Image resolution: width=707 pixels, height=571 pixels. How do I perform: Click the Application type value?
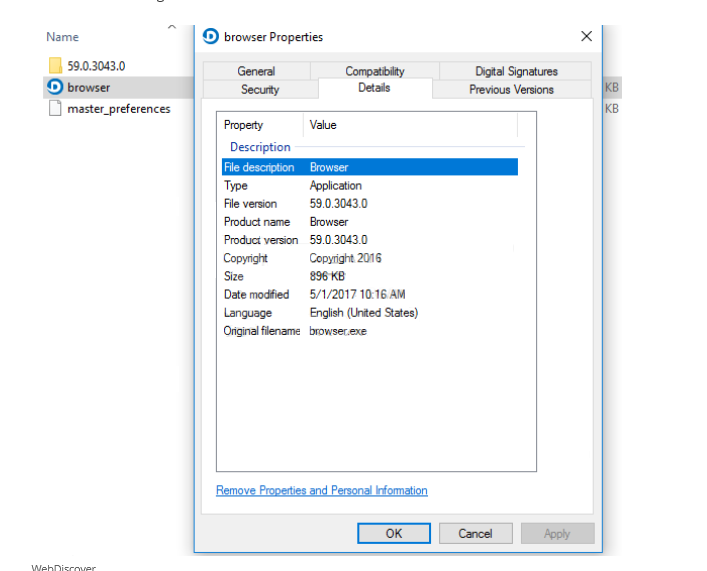coord(336,185)
